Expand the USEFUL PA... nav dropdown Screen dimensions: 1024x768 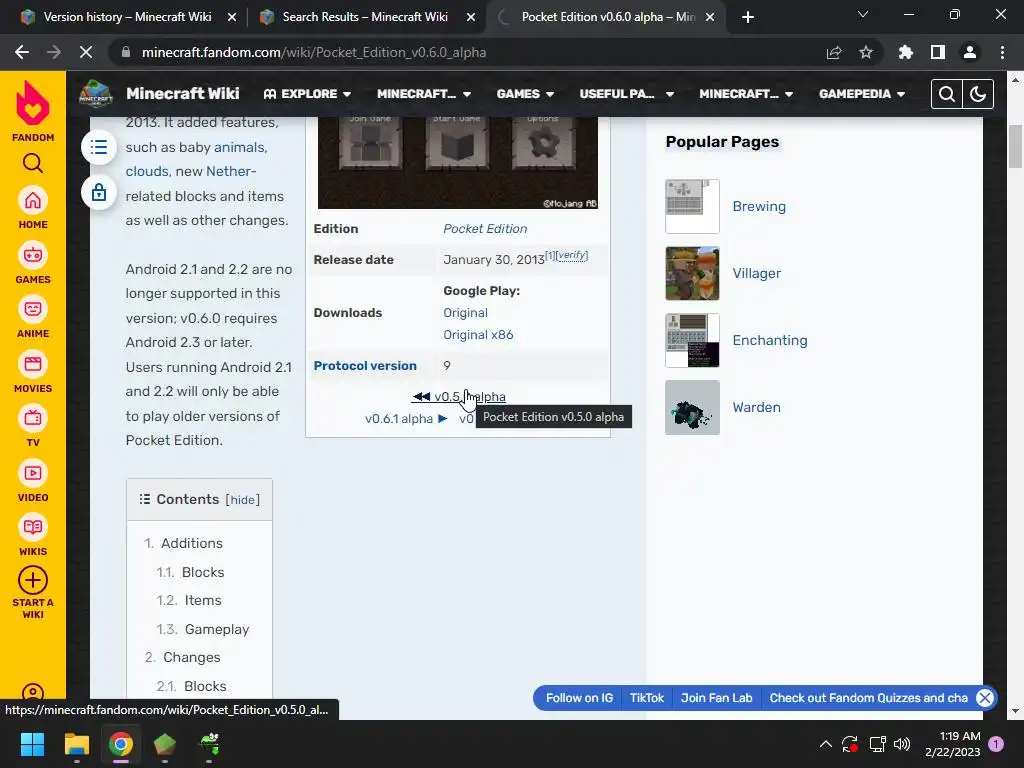tap(626, 94)
